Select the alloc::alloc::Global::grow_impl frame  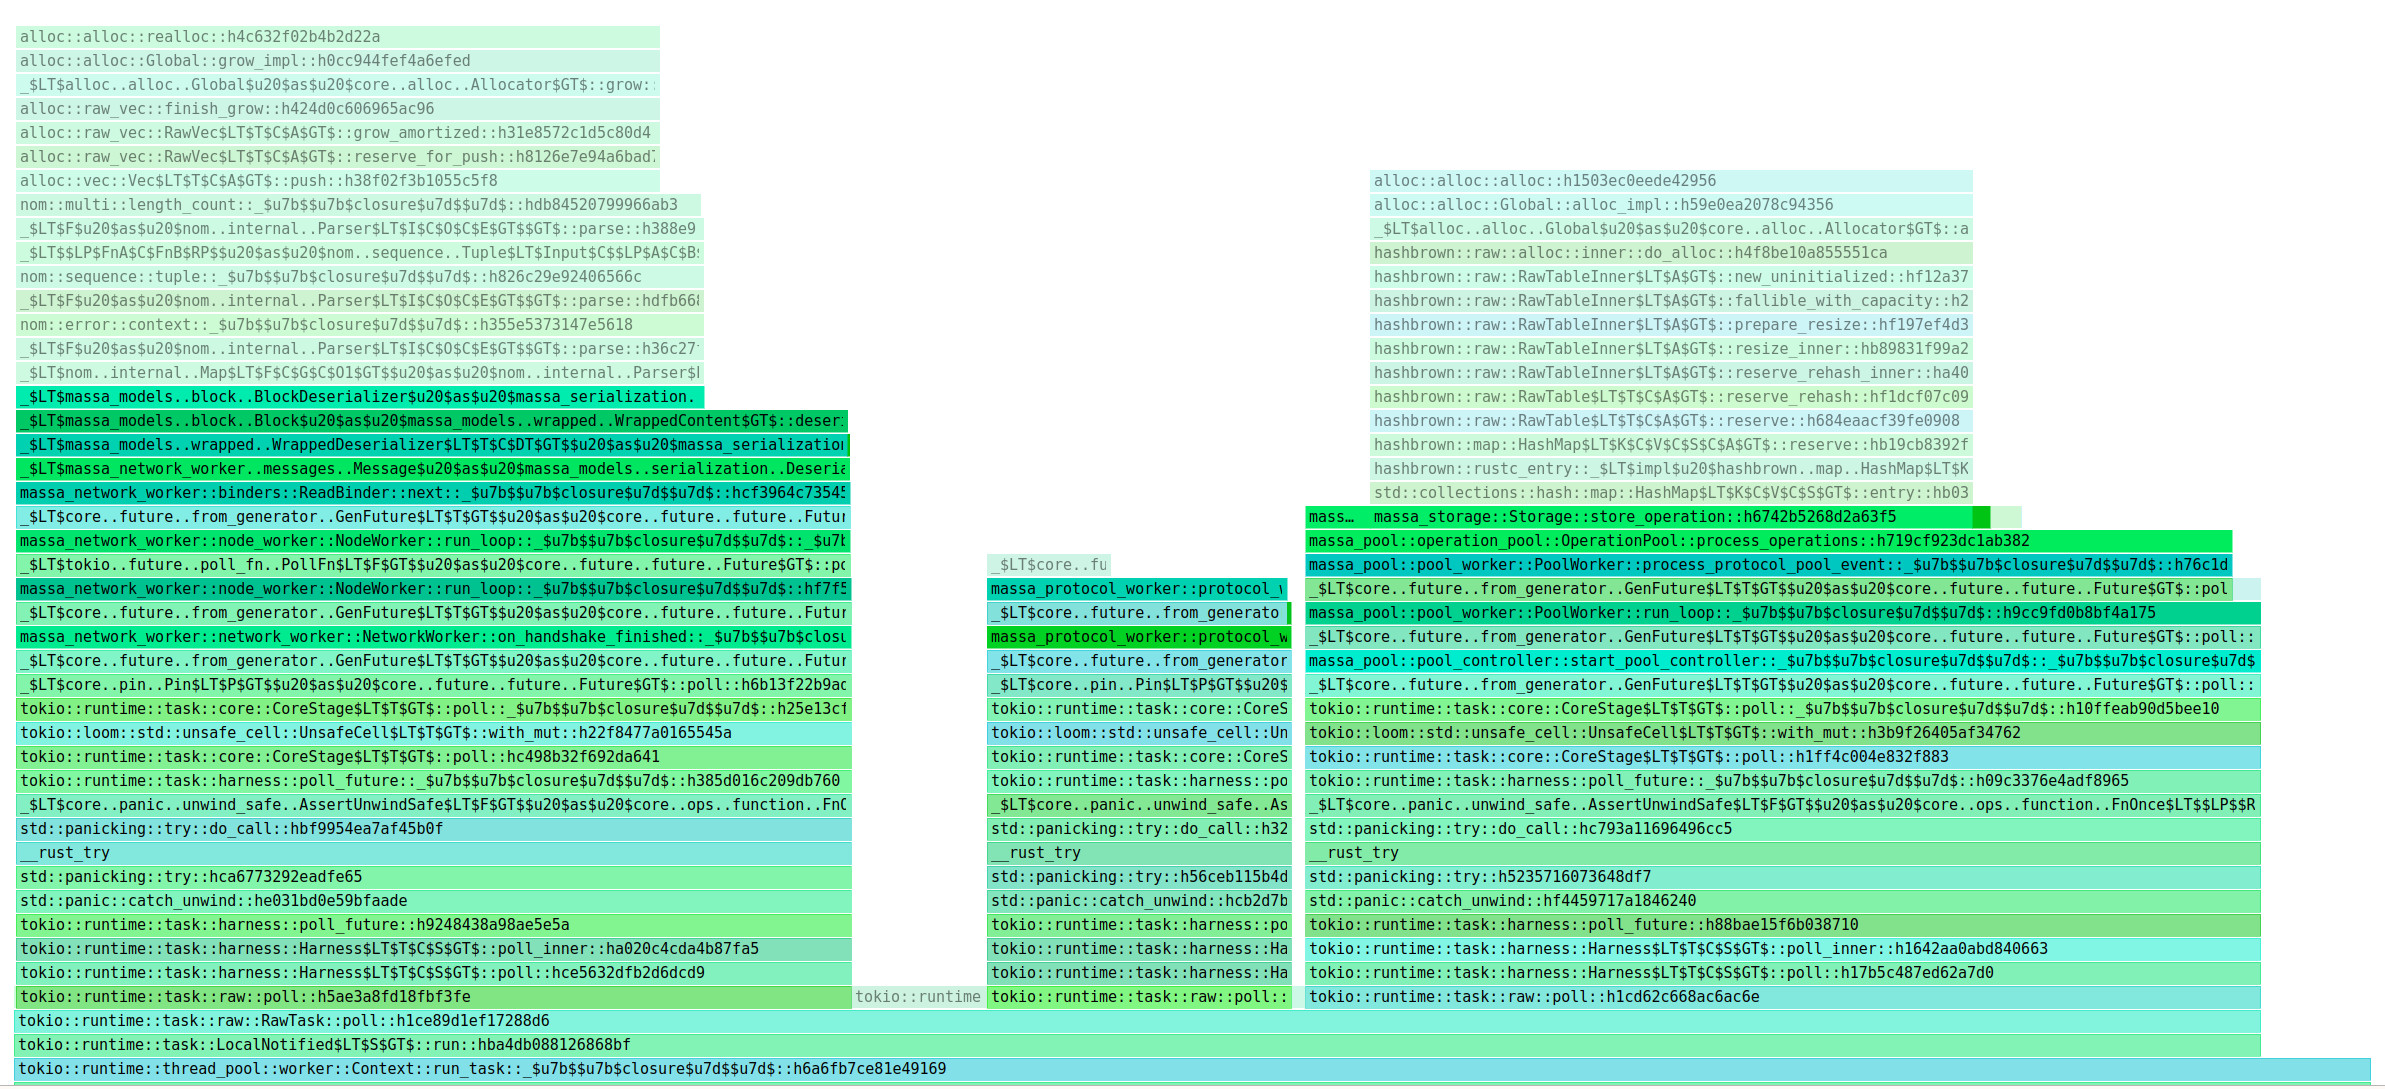(x=337, y=61)
